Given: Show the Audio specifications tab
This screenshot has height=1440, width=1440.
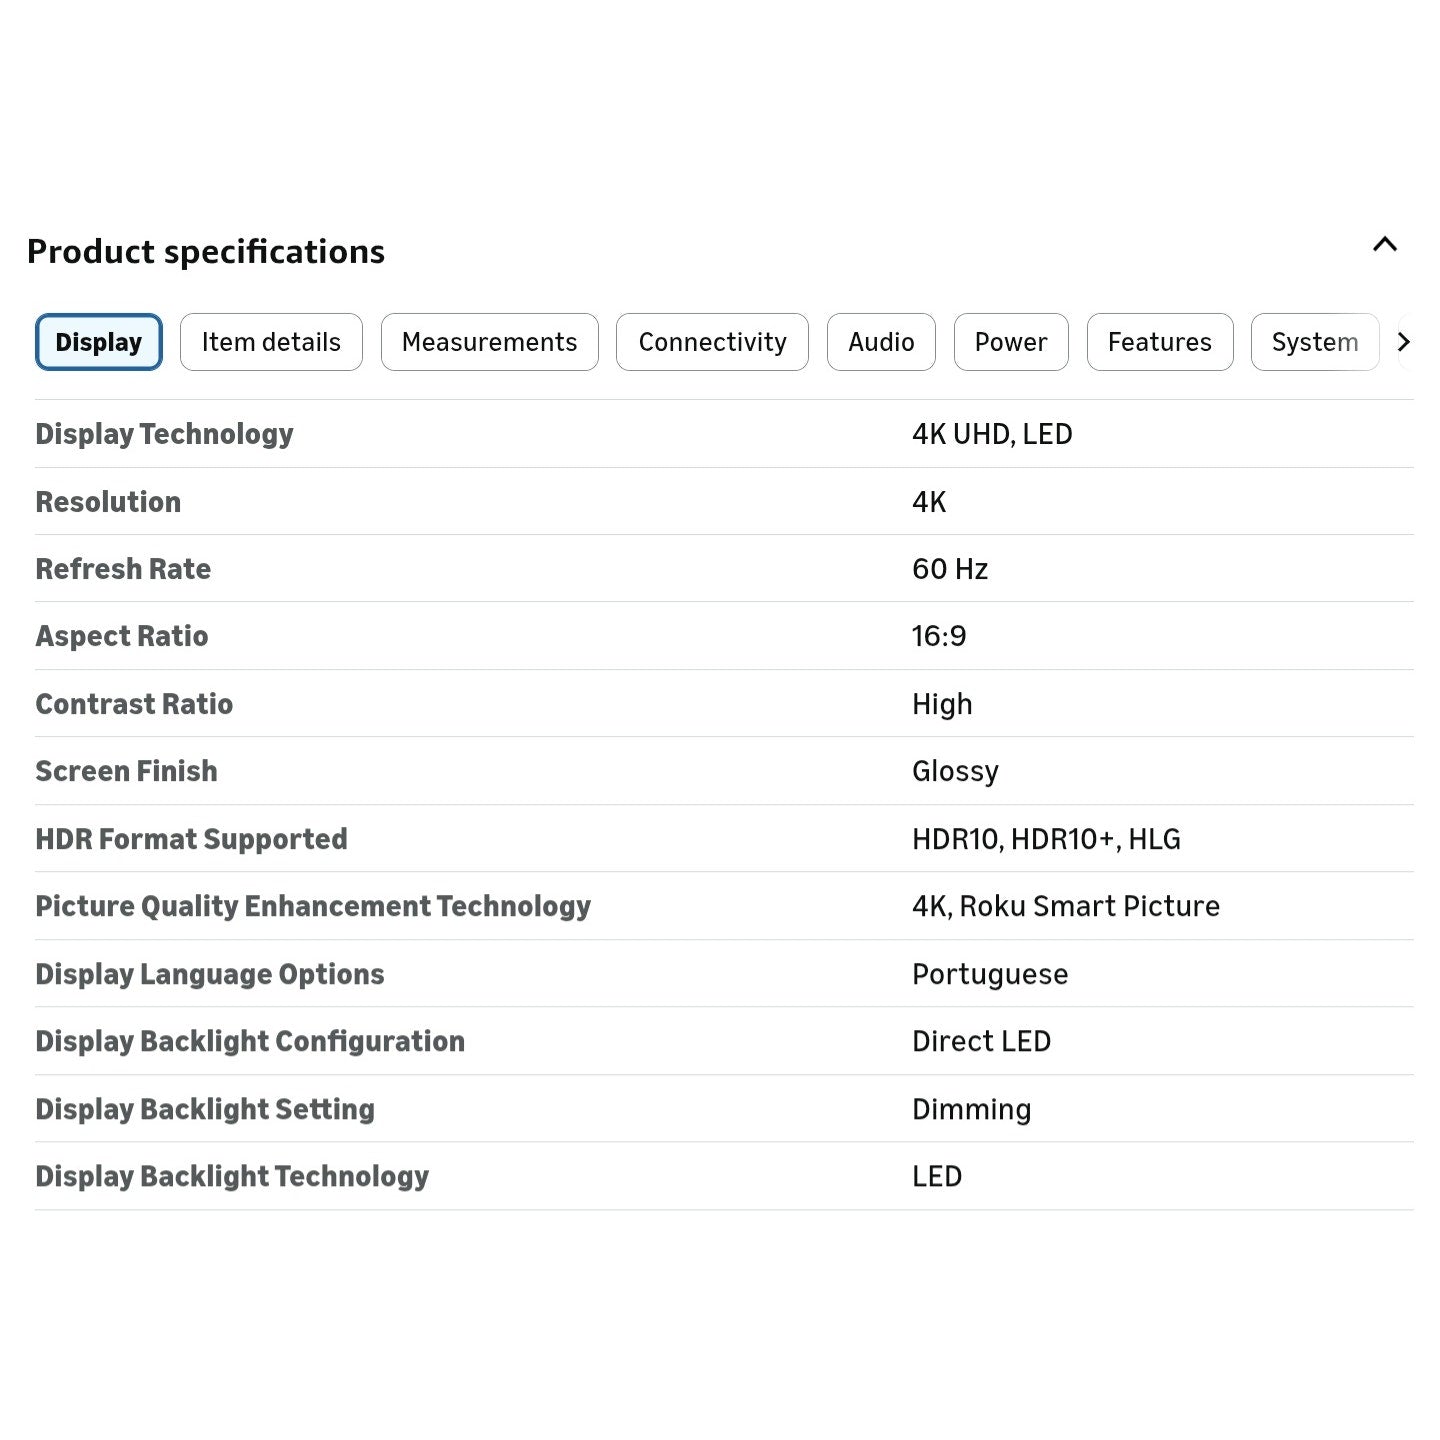Looking at the screenshot, I should 881,342.
